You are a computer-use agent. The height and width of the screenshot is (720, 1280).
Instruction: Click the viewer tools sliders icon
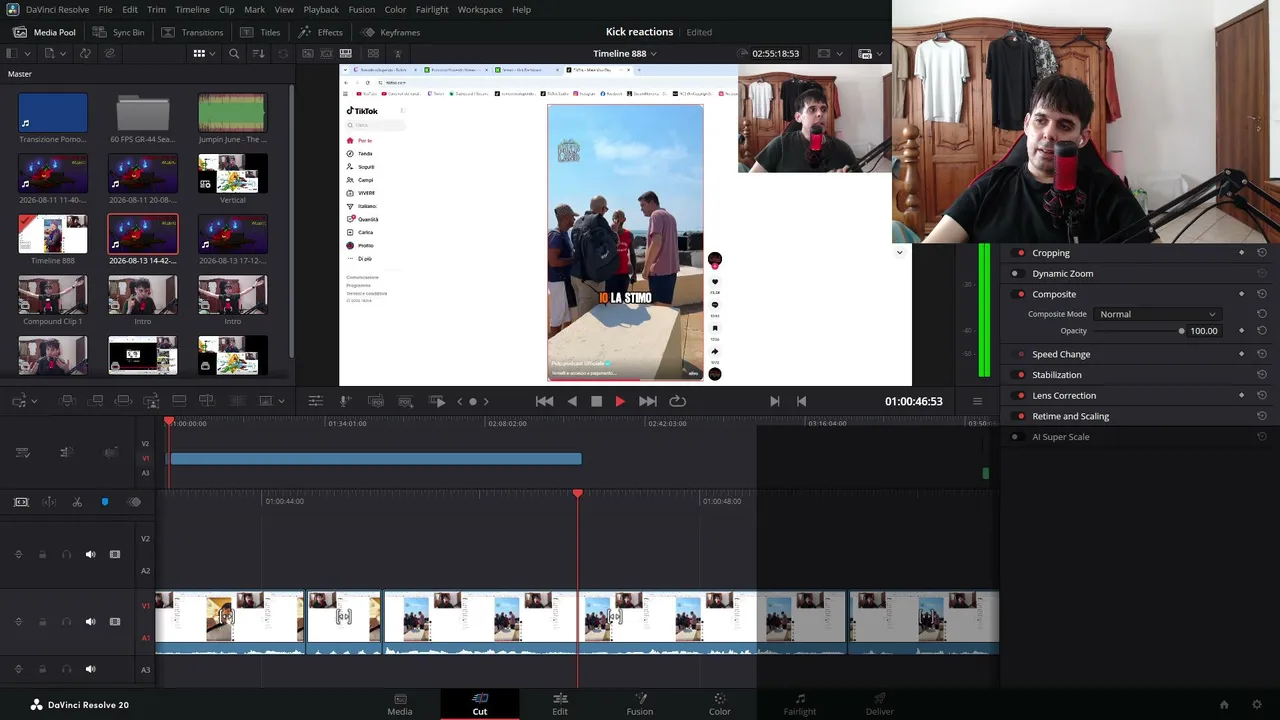pos(315,401)
